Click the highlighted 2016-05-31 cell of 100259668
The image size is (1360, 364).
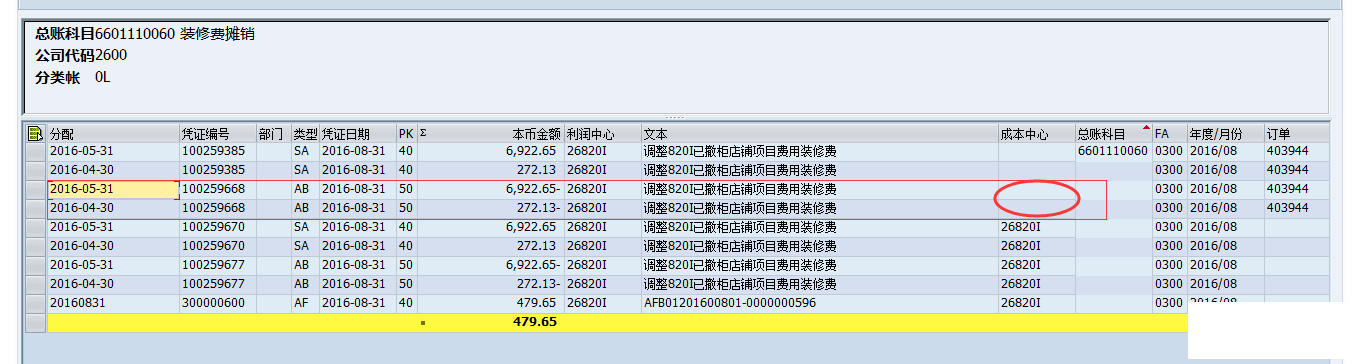[113, 189]
